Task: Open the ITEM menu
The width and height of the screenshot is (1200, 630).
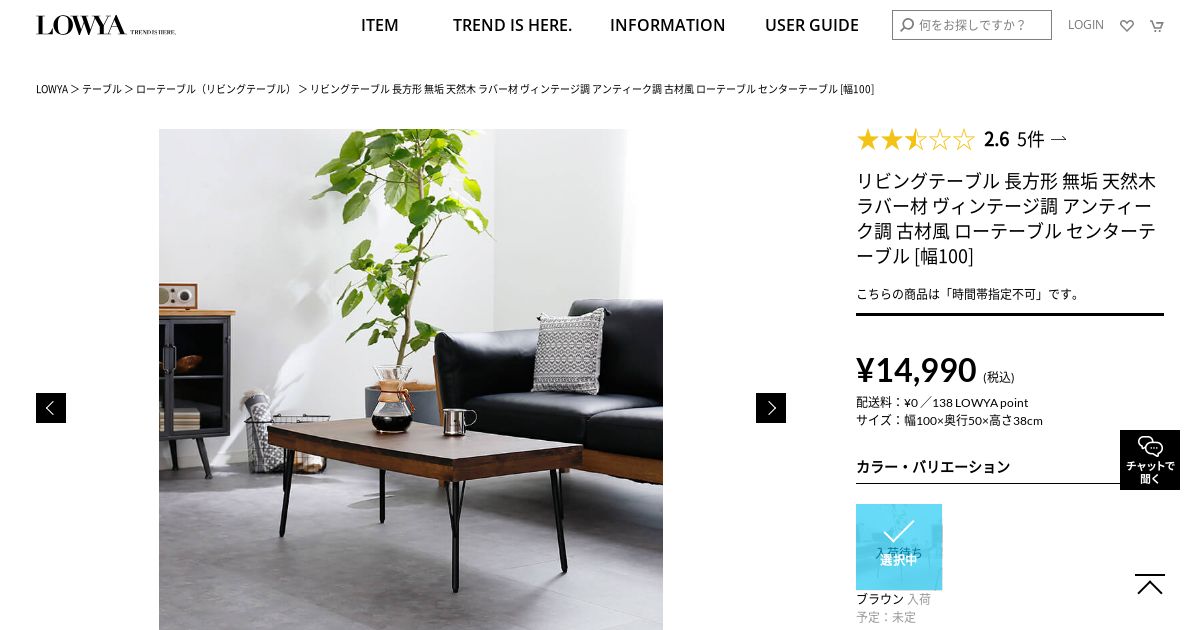Action: [x=380, y=25]
